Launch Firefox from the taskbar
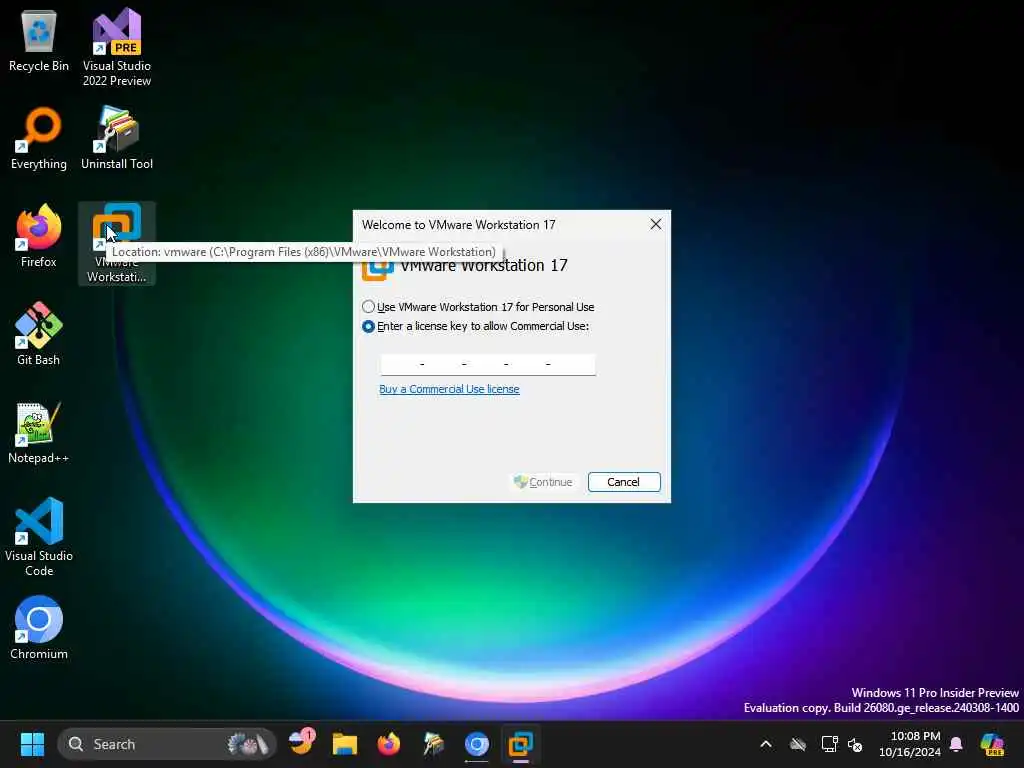The width and height of the screenshot is (1024, 768). tap(389, 744)
